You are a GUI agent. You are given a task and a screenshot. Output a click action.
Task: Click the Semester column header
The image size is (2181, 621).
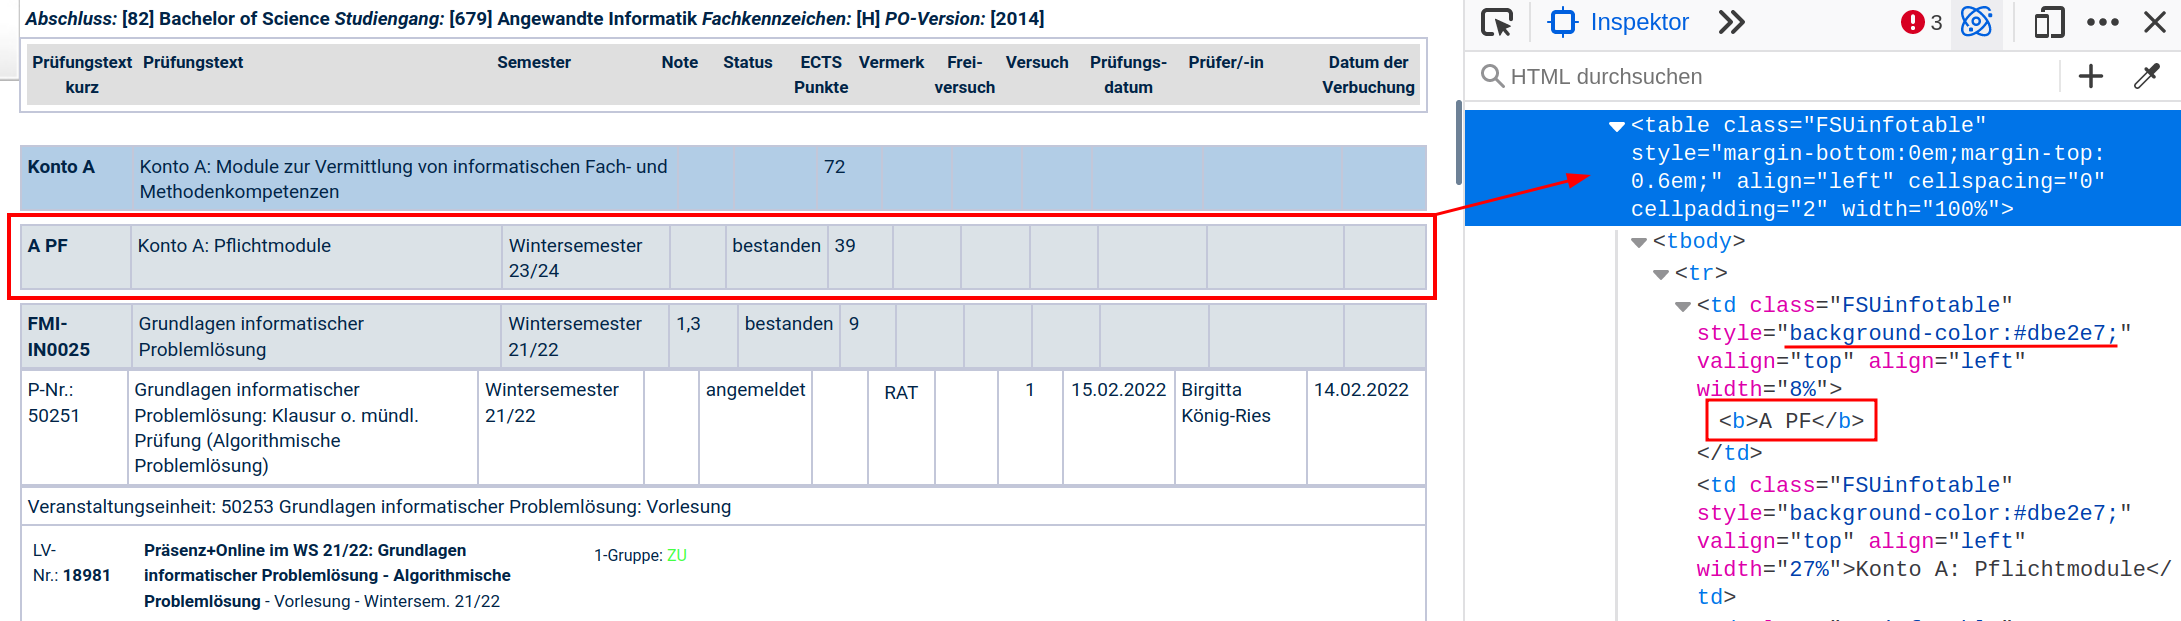(x=534, y=62)
